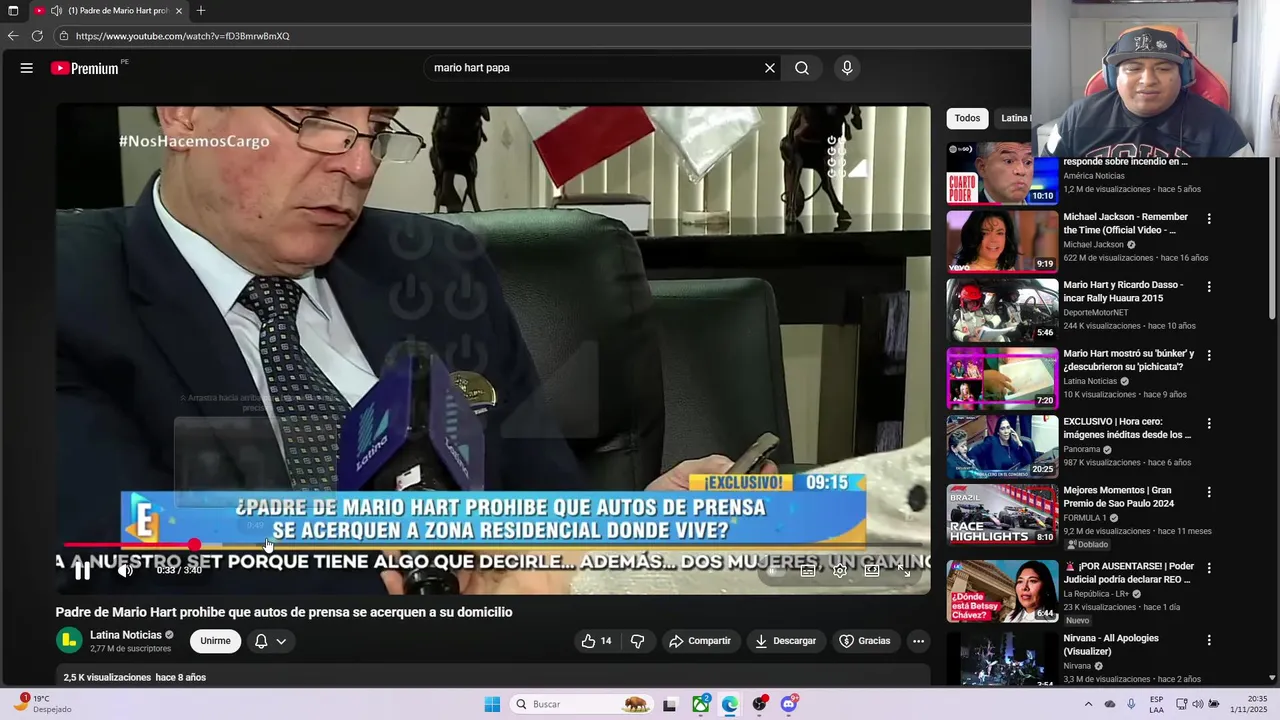Open Microsoft Edge on taskbar
This screenshot has height=720, width=1280.
[x=730, y=704]
